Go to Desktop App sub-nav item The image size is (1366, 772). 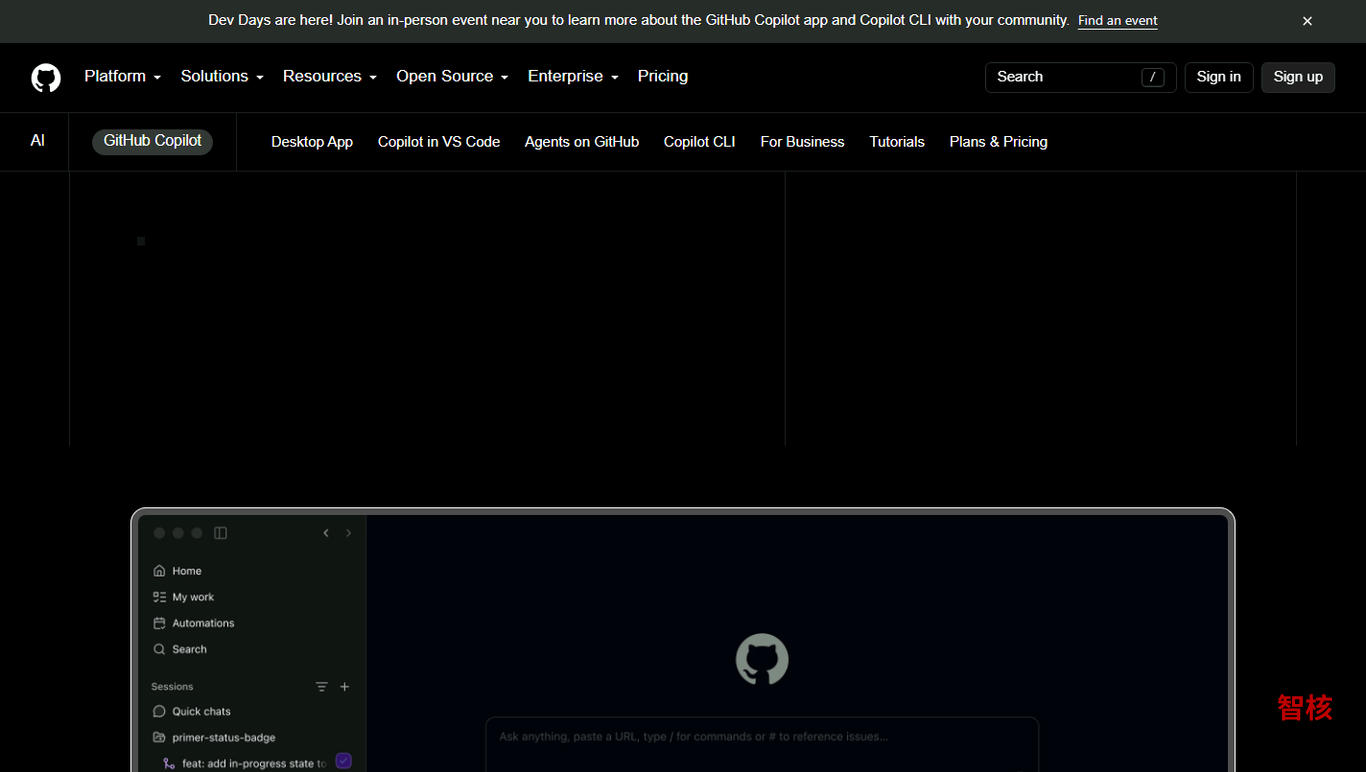(312, 142)
